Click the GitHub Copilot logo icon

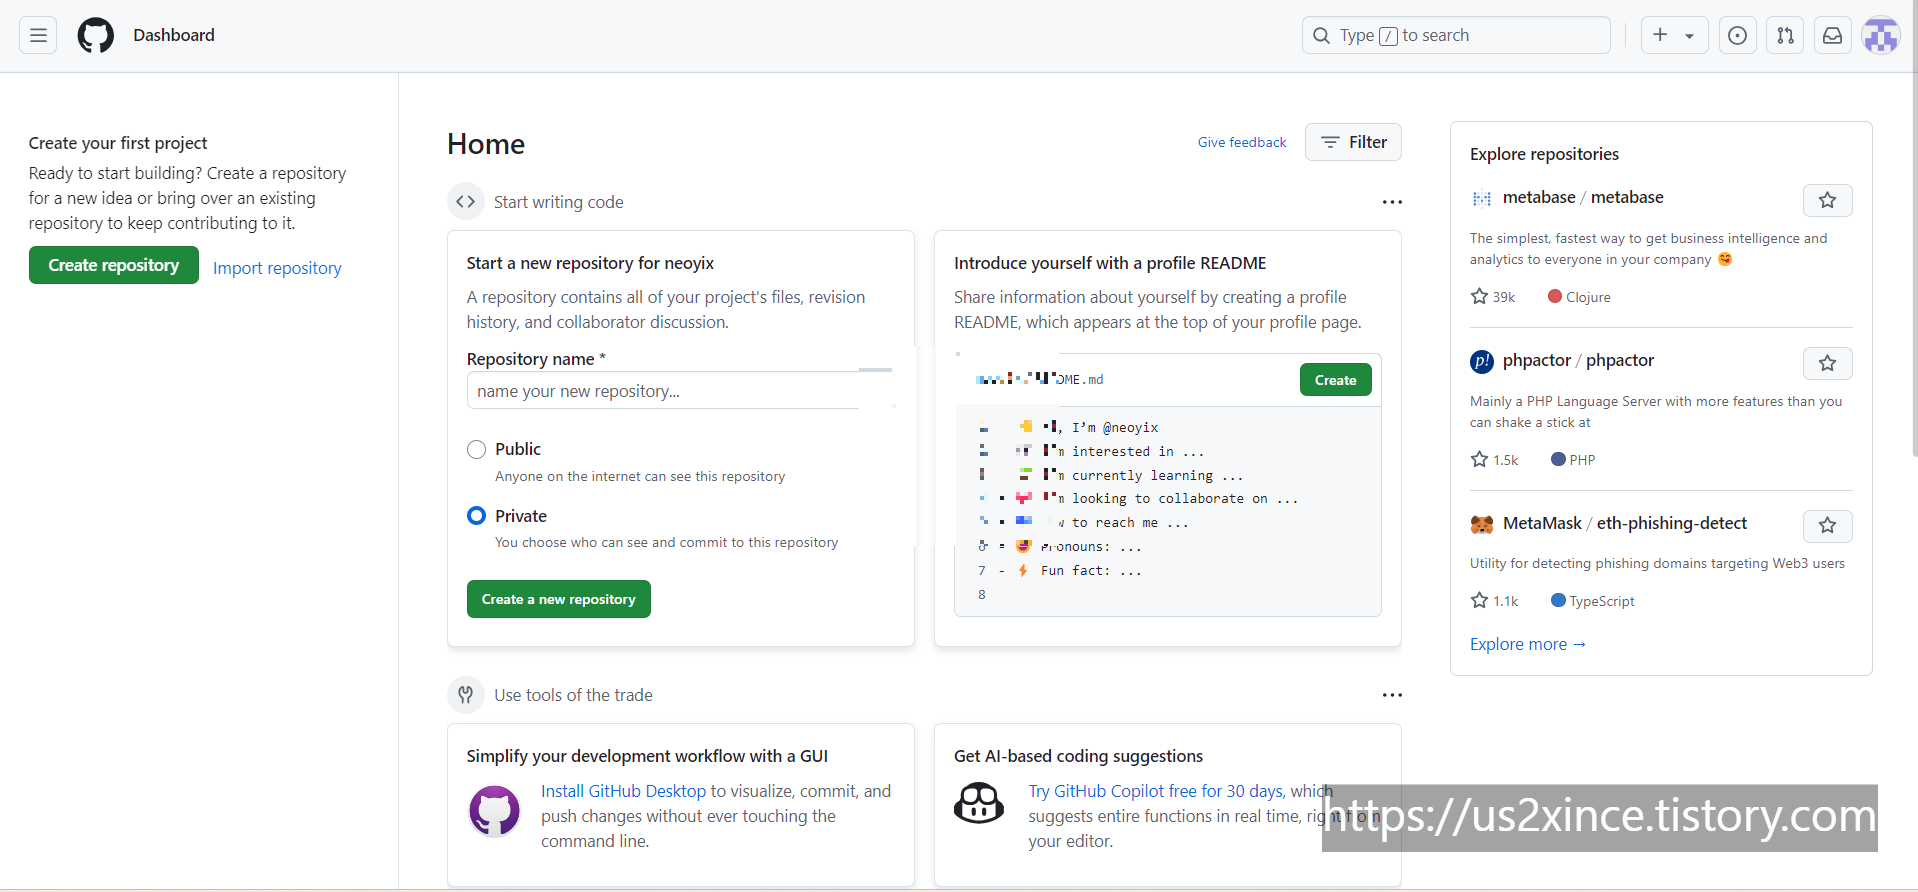click(x=979, y=803)
